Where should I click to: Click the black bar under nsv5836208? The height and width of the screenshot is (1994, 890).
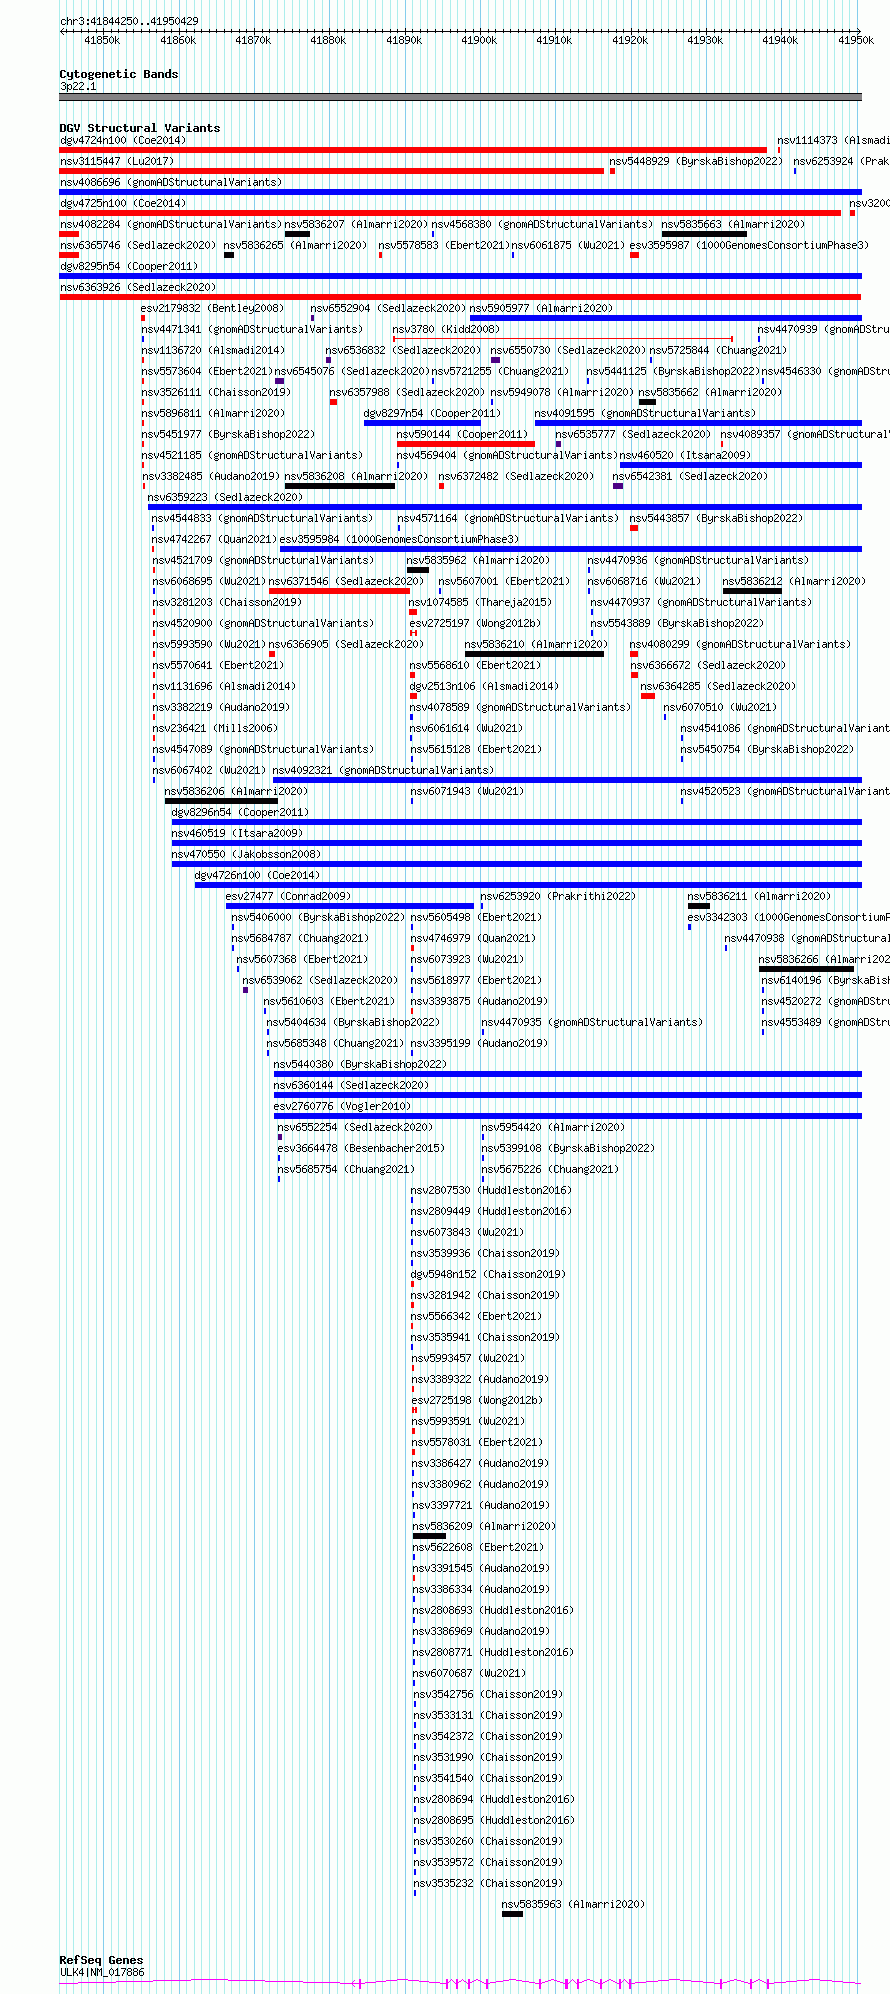coord(340,486)
